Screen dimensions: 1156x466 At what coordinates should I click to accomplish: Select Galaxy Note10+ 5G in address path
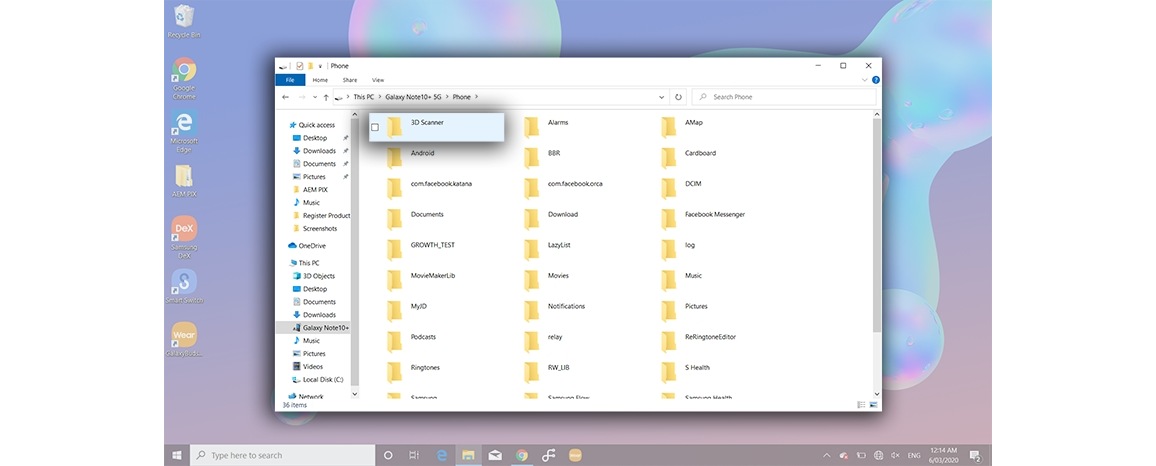point(414,97)
